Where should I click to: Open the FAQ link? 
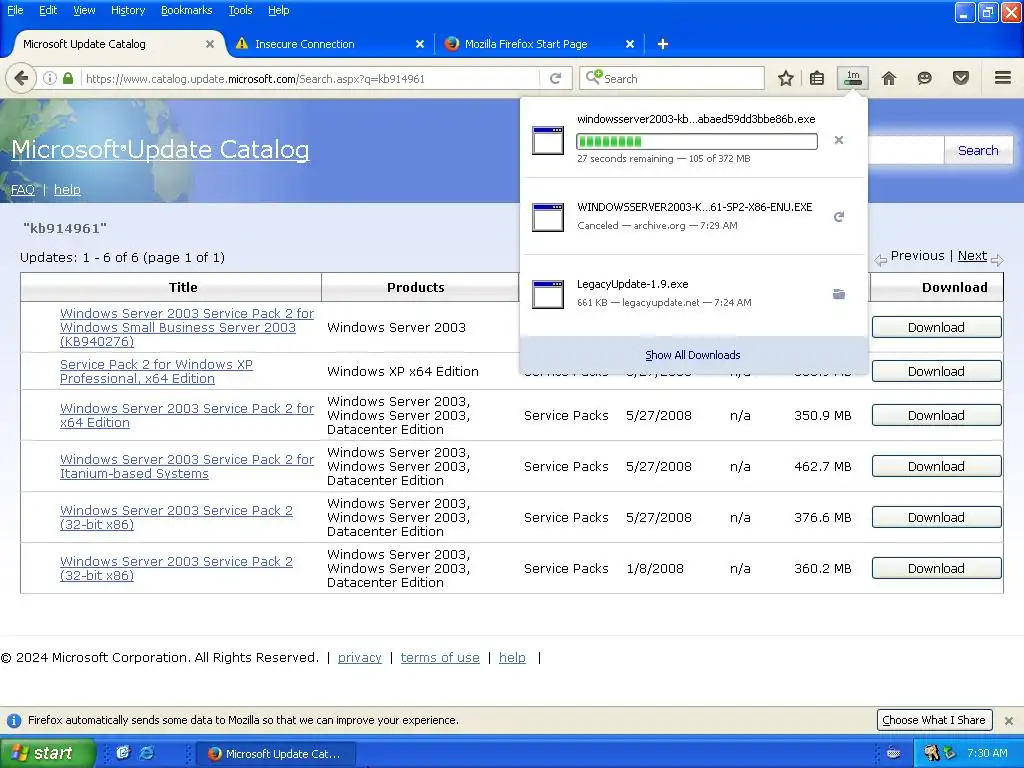click(x=23, y=189)
